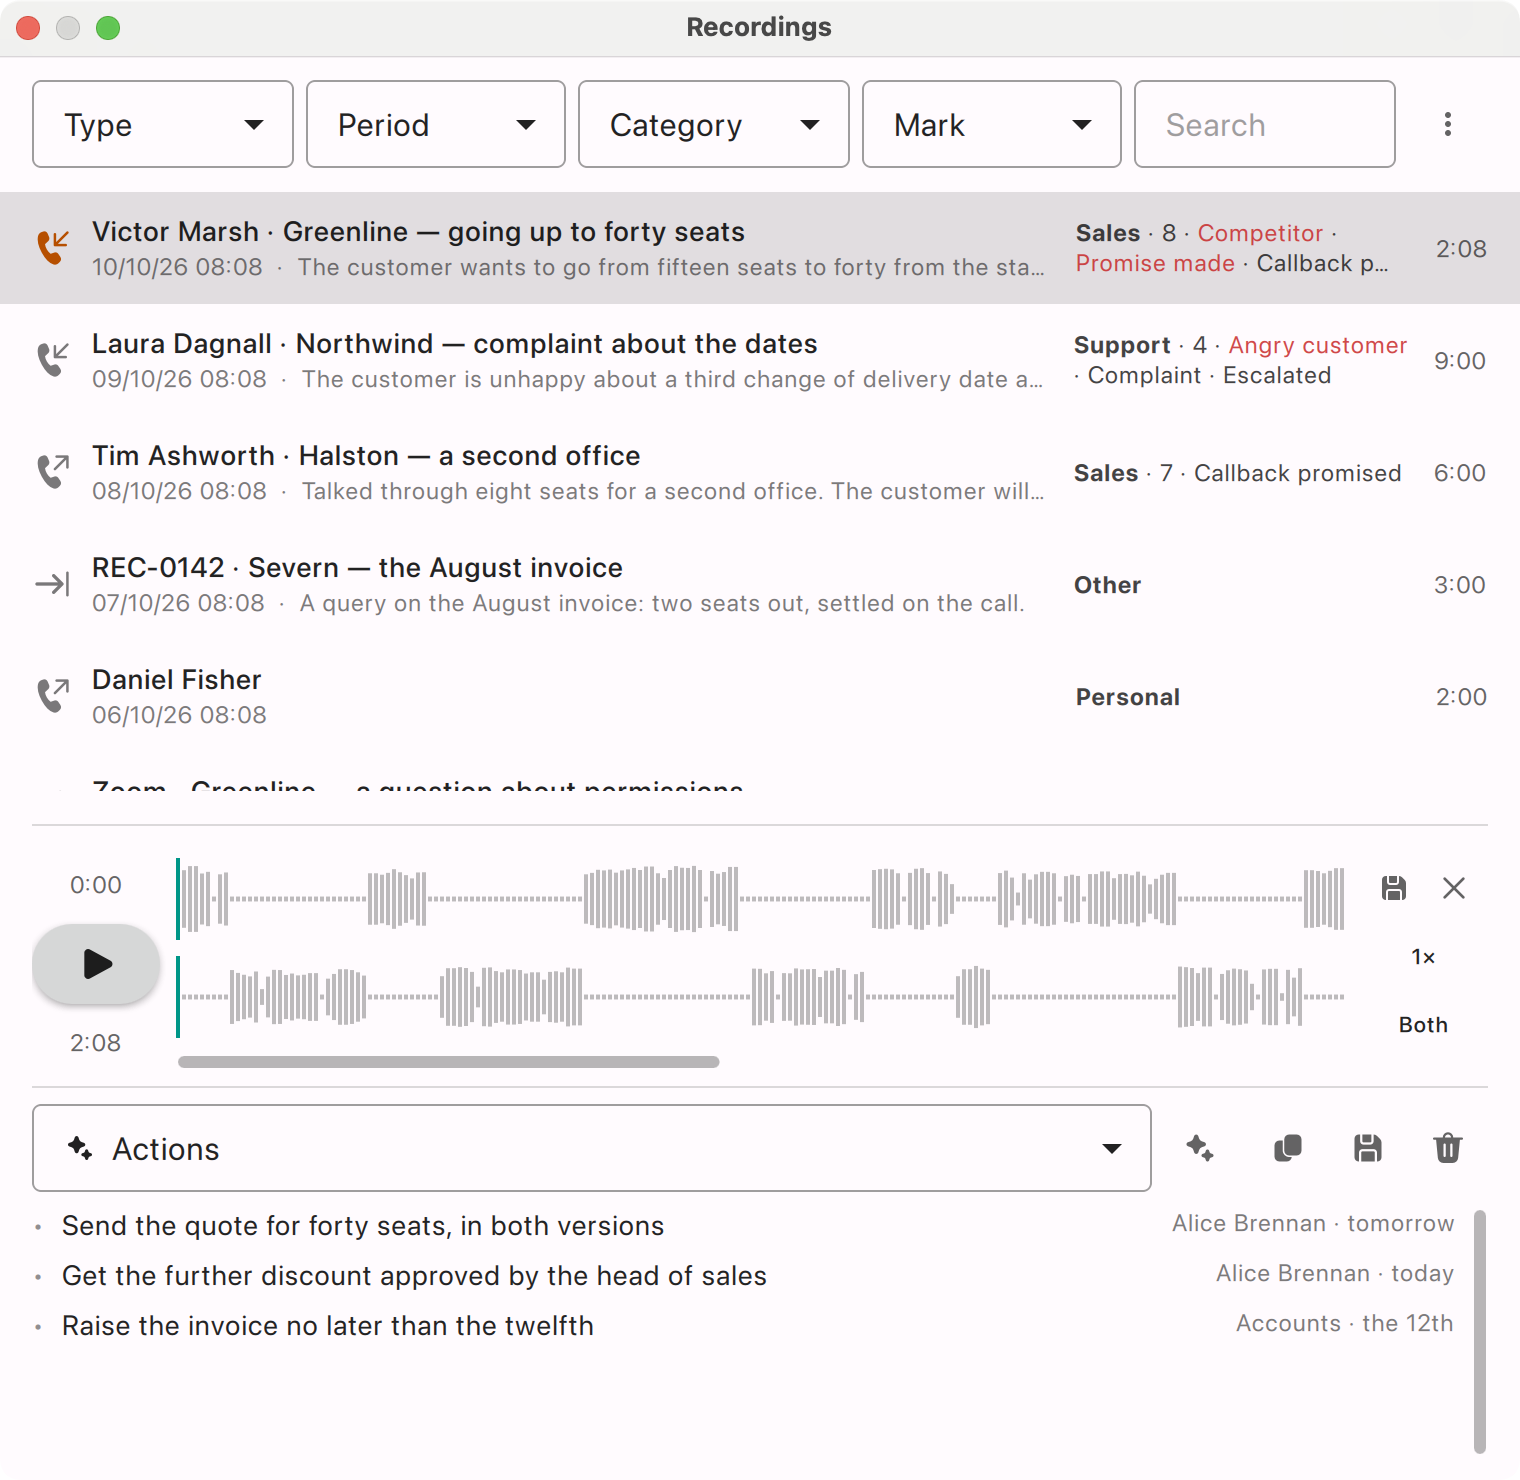Save the actions with the floppy icon
The height and width of the screenshot is (1480, 1520).
click(x=1368, y=1148)
